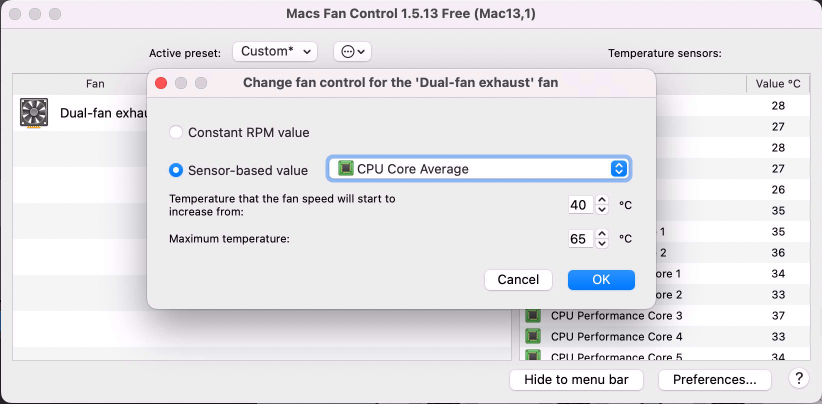Click the help question mark button

798,379
